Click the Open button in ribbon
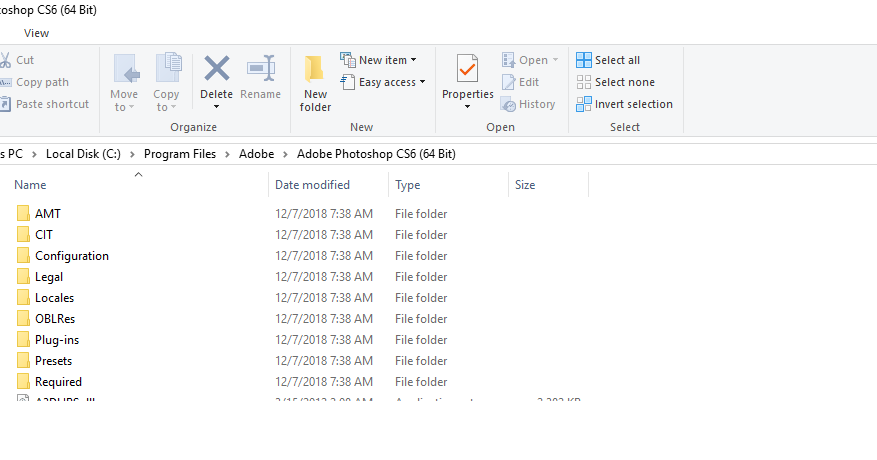Screen dimensions: 877x460 (525, 60)
